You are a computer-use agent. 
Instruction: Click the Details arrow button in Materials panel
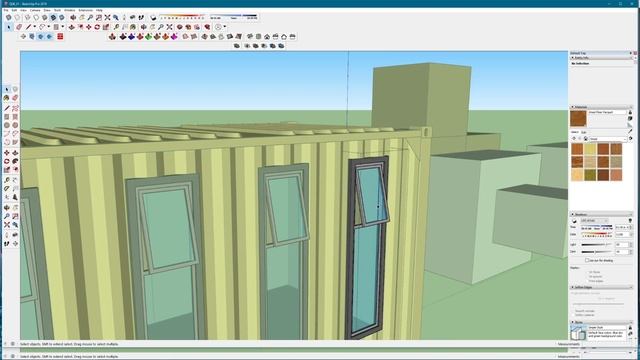click(x=630, y=139)
